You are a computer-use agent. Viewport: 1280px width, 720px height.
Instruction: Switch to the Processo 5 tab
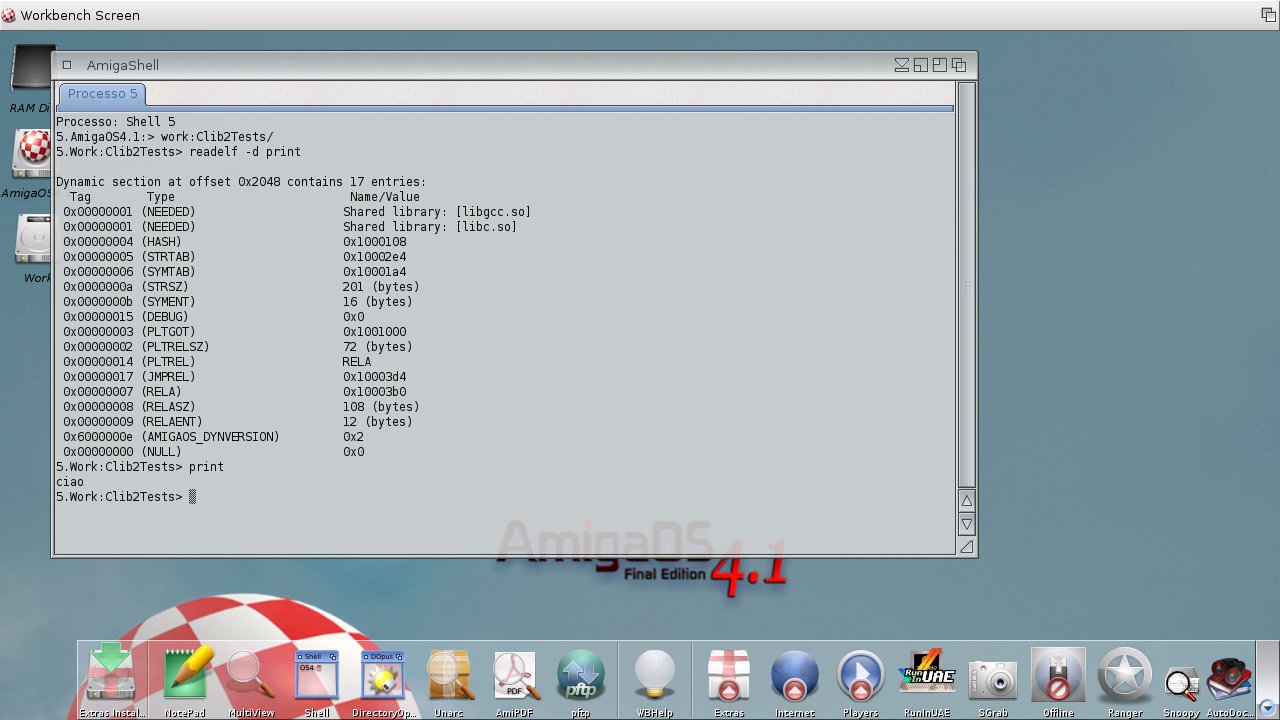(102, 94)
